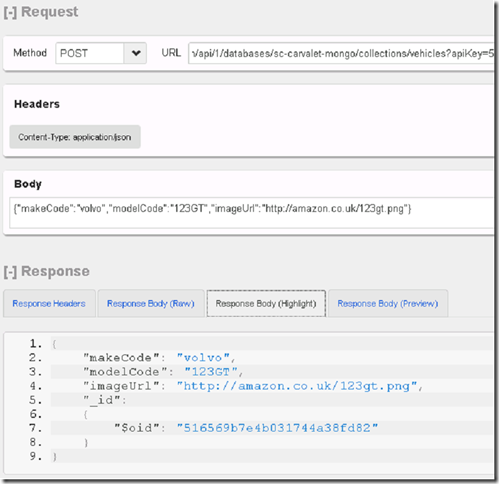Collapse the Request section
Screen dimensions: 499x484
10,12
